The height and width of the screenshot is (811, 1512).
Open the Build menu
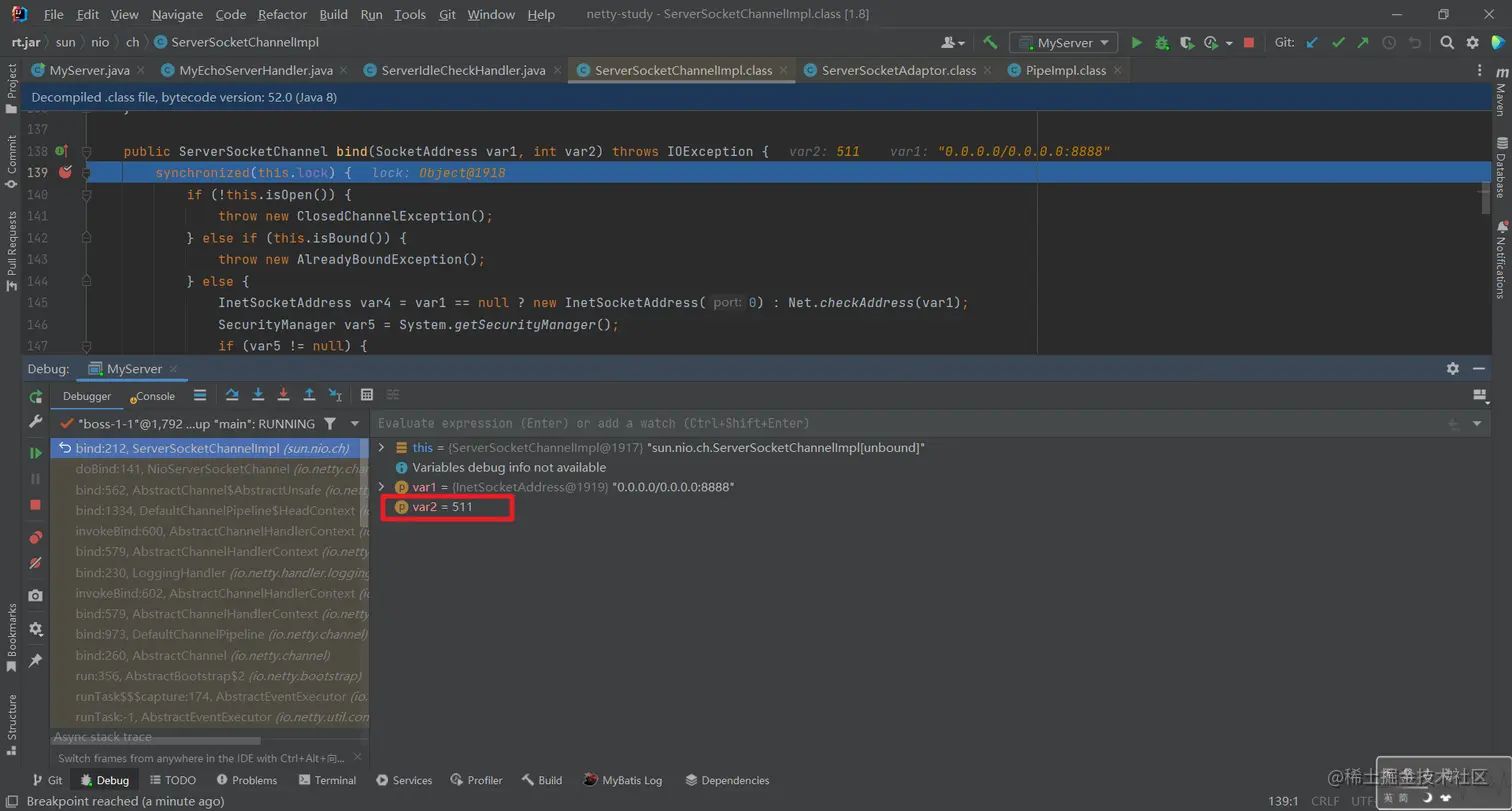coord(334,15)
